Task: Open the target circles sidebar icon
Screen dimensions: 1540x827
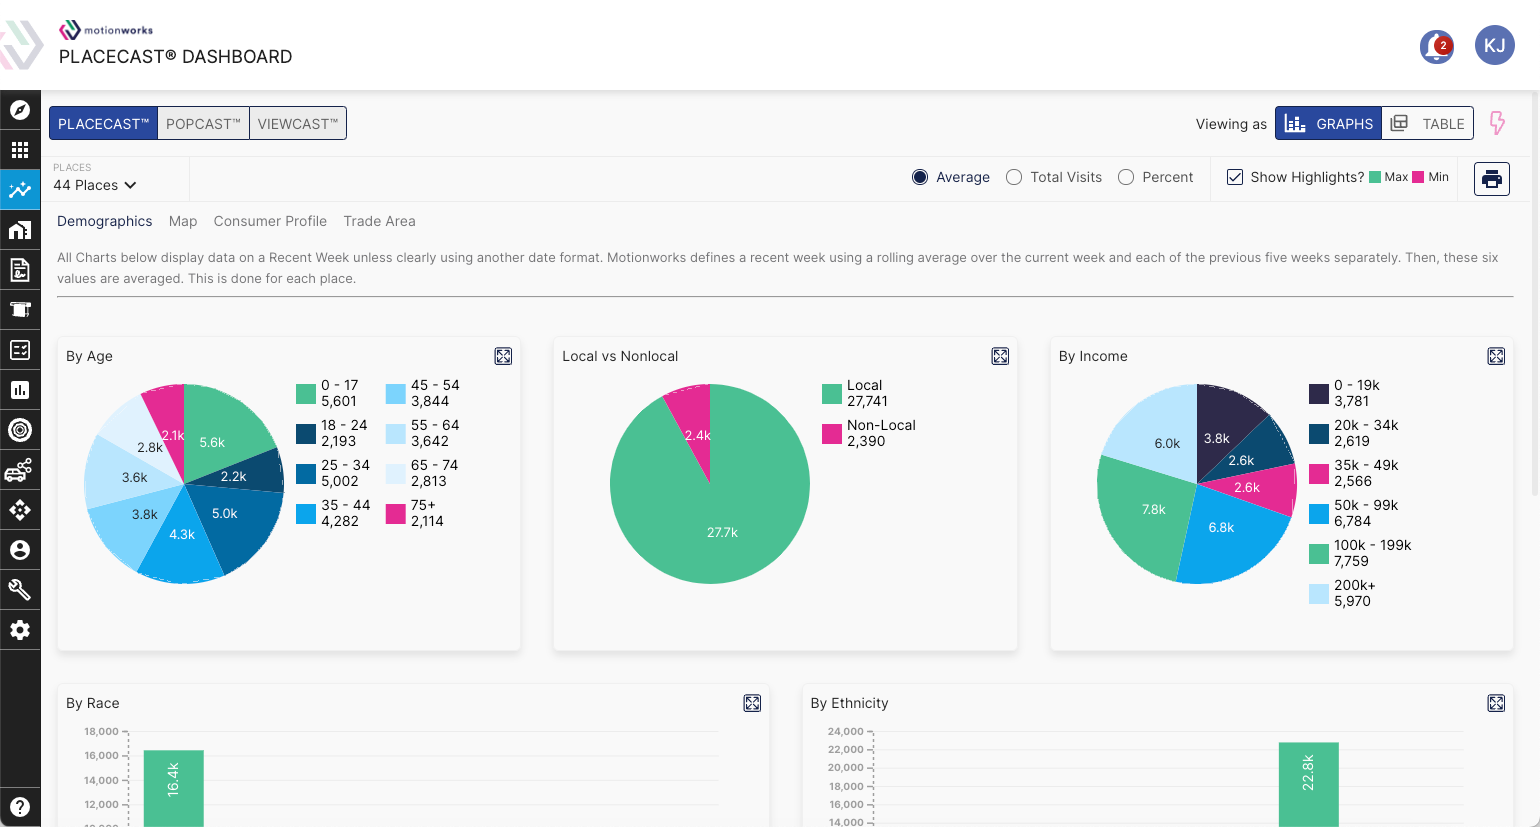Action: click(20, 430)
